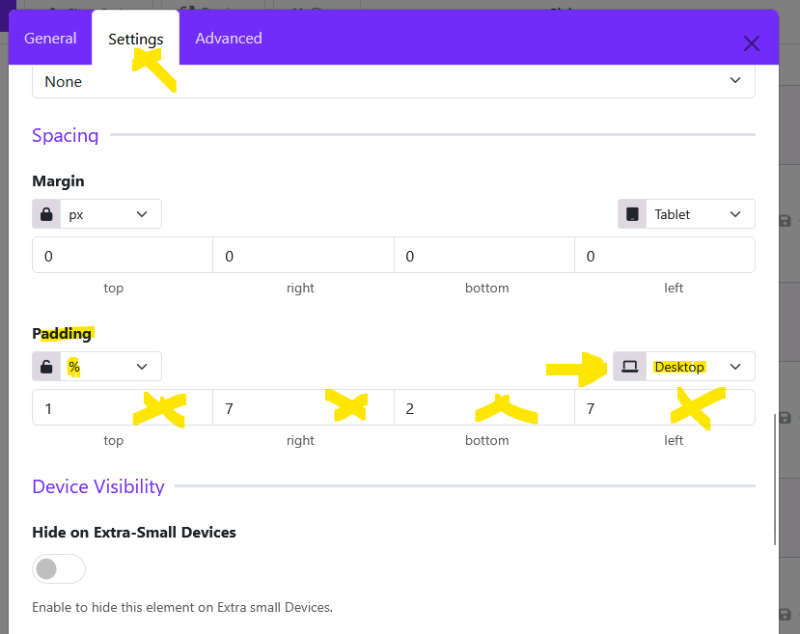The image size is (800, 634).
Task: Click the margin top input field
Action: (122, 255)
